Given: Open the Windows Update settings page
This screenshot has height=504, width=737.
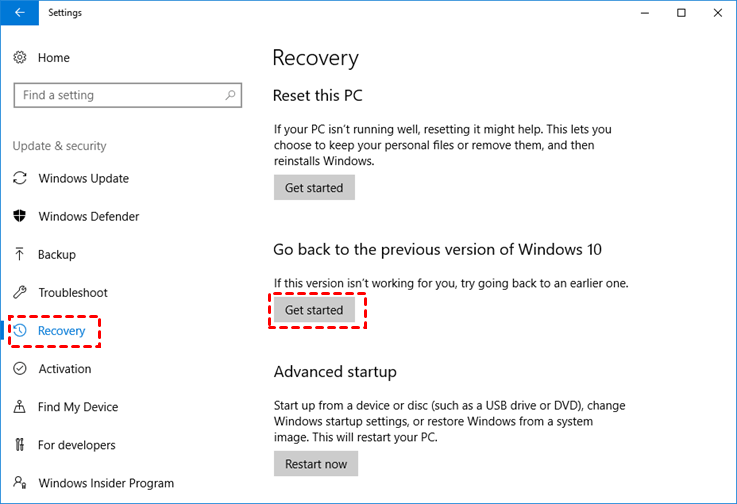Looking at the screenshot, I should [x=83, y=179].
